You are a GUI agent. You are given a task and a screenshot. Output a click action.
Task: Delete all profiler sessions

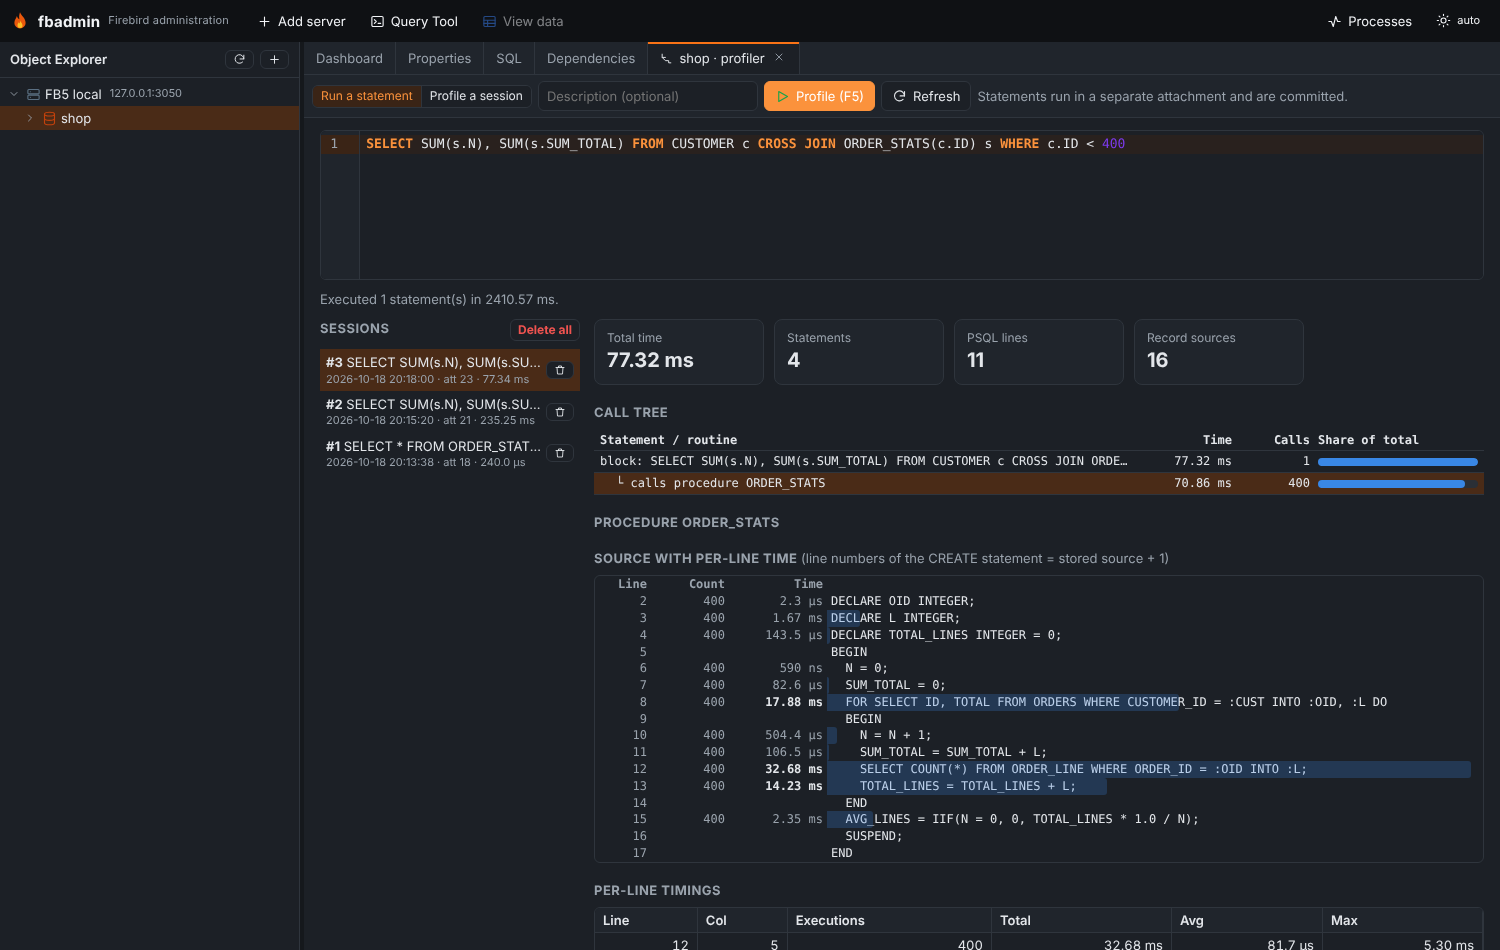click(x=545, y=330)
